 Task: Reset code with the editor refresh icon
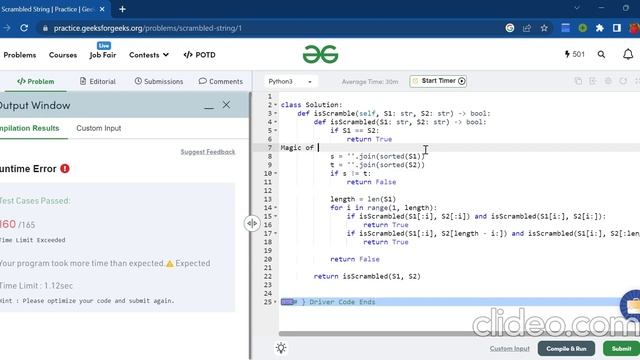coord(623,81)
